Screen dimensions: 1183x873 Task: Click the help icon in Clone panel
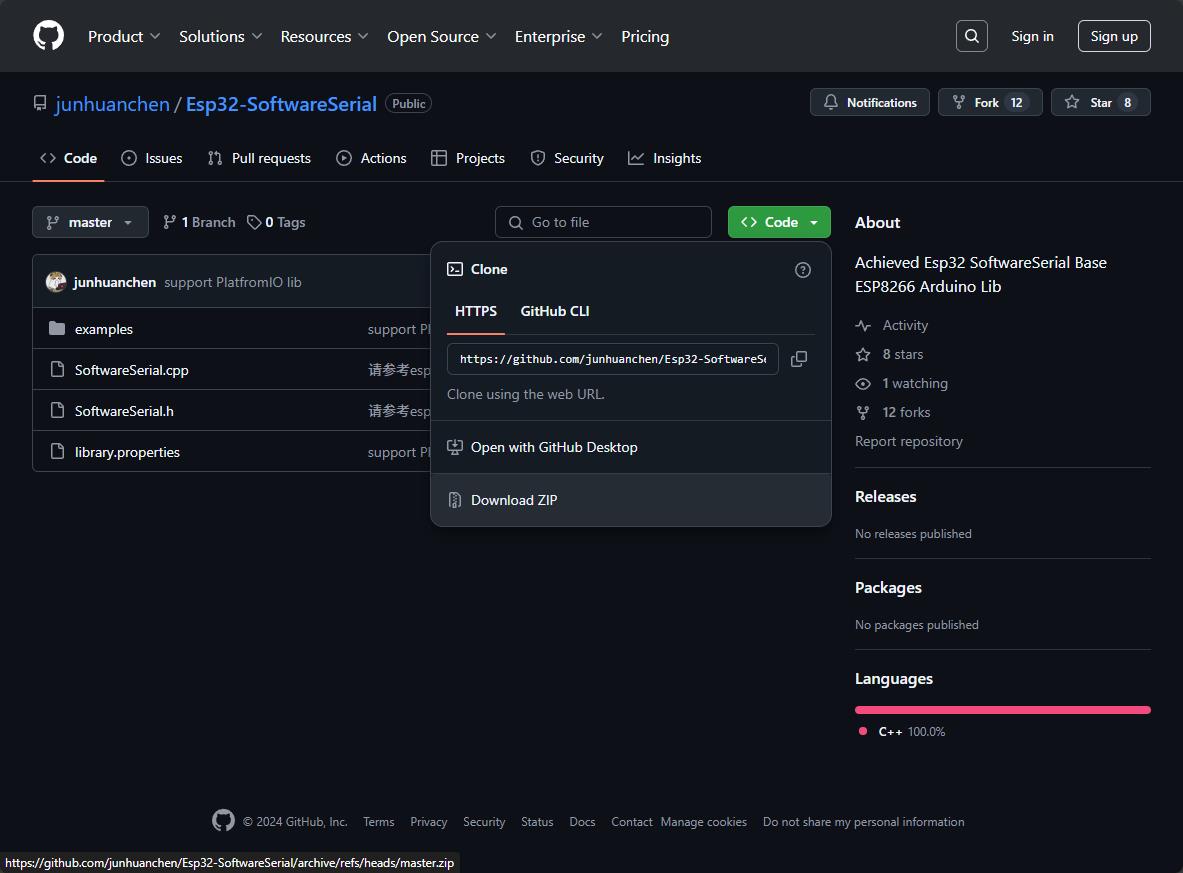pyautogui.click(x=803, y=270)
